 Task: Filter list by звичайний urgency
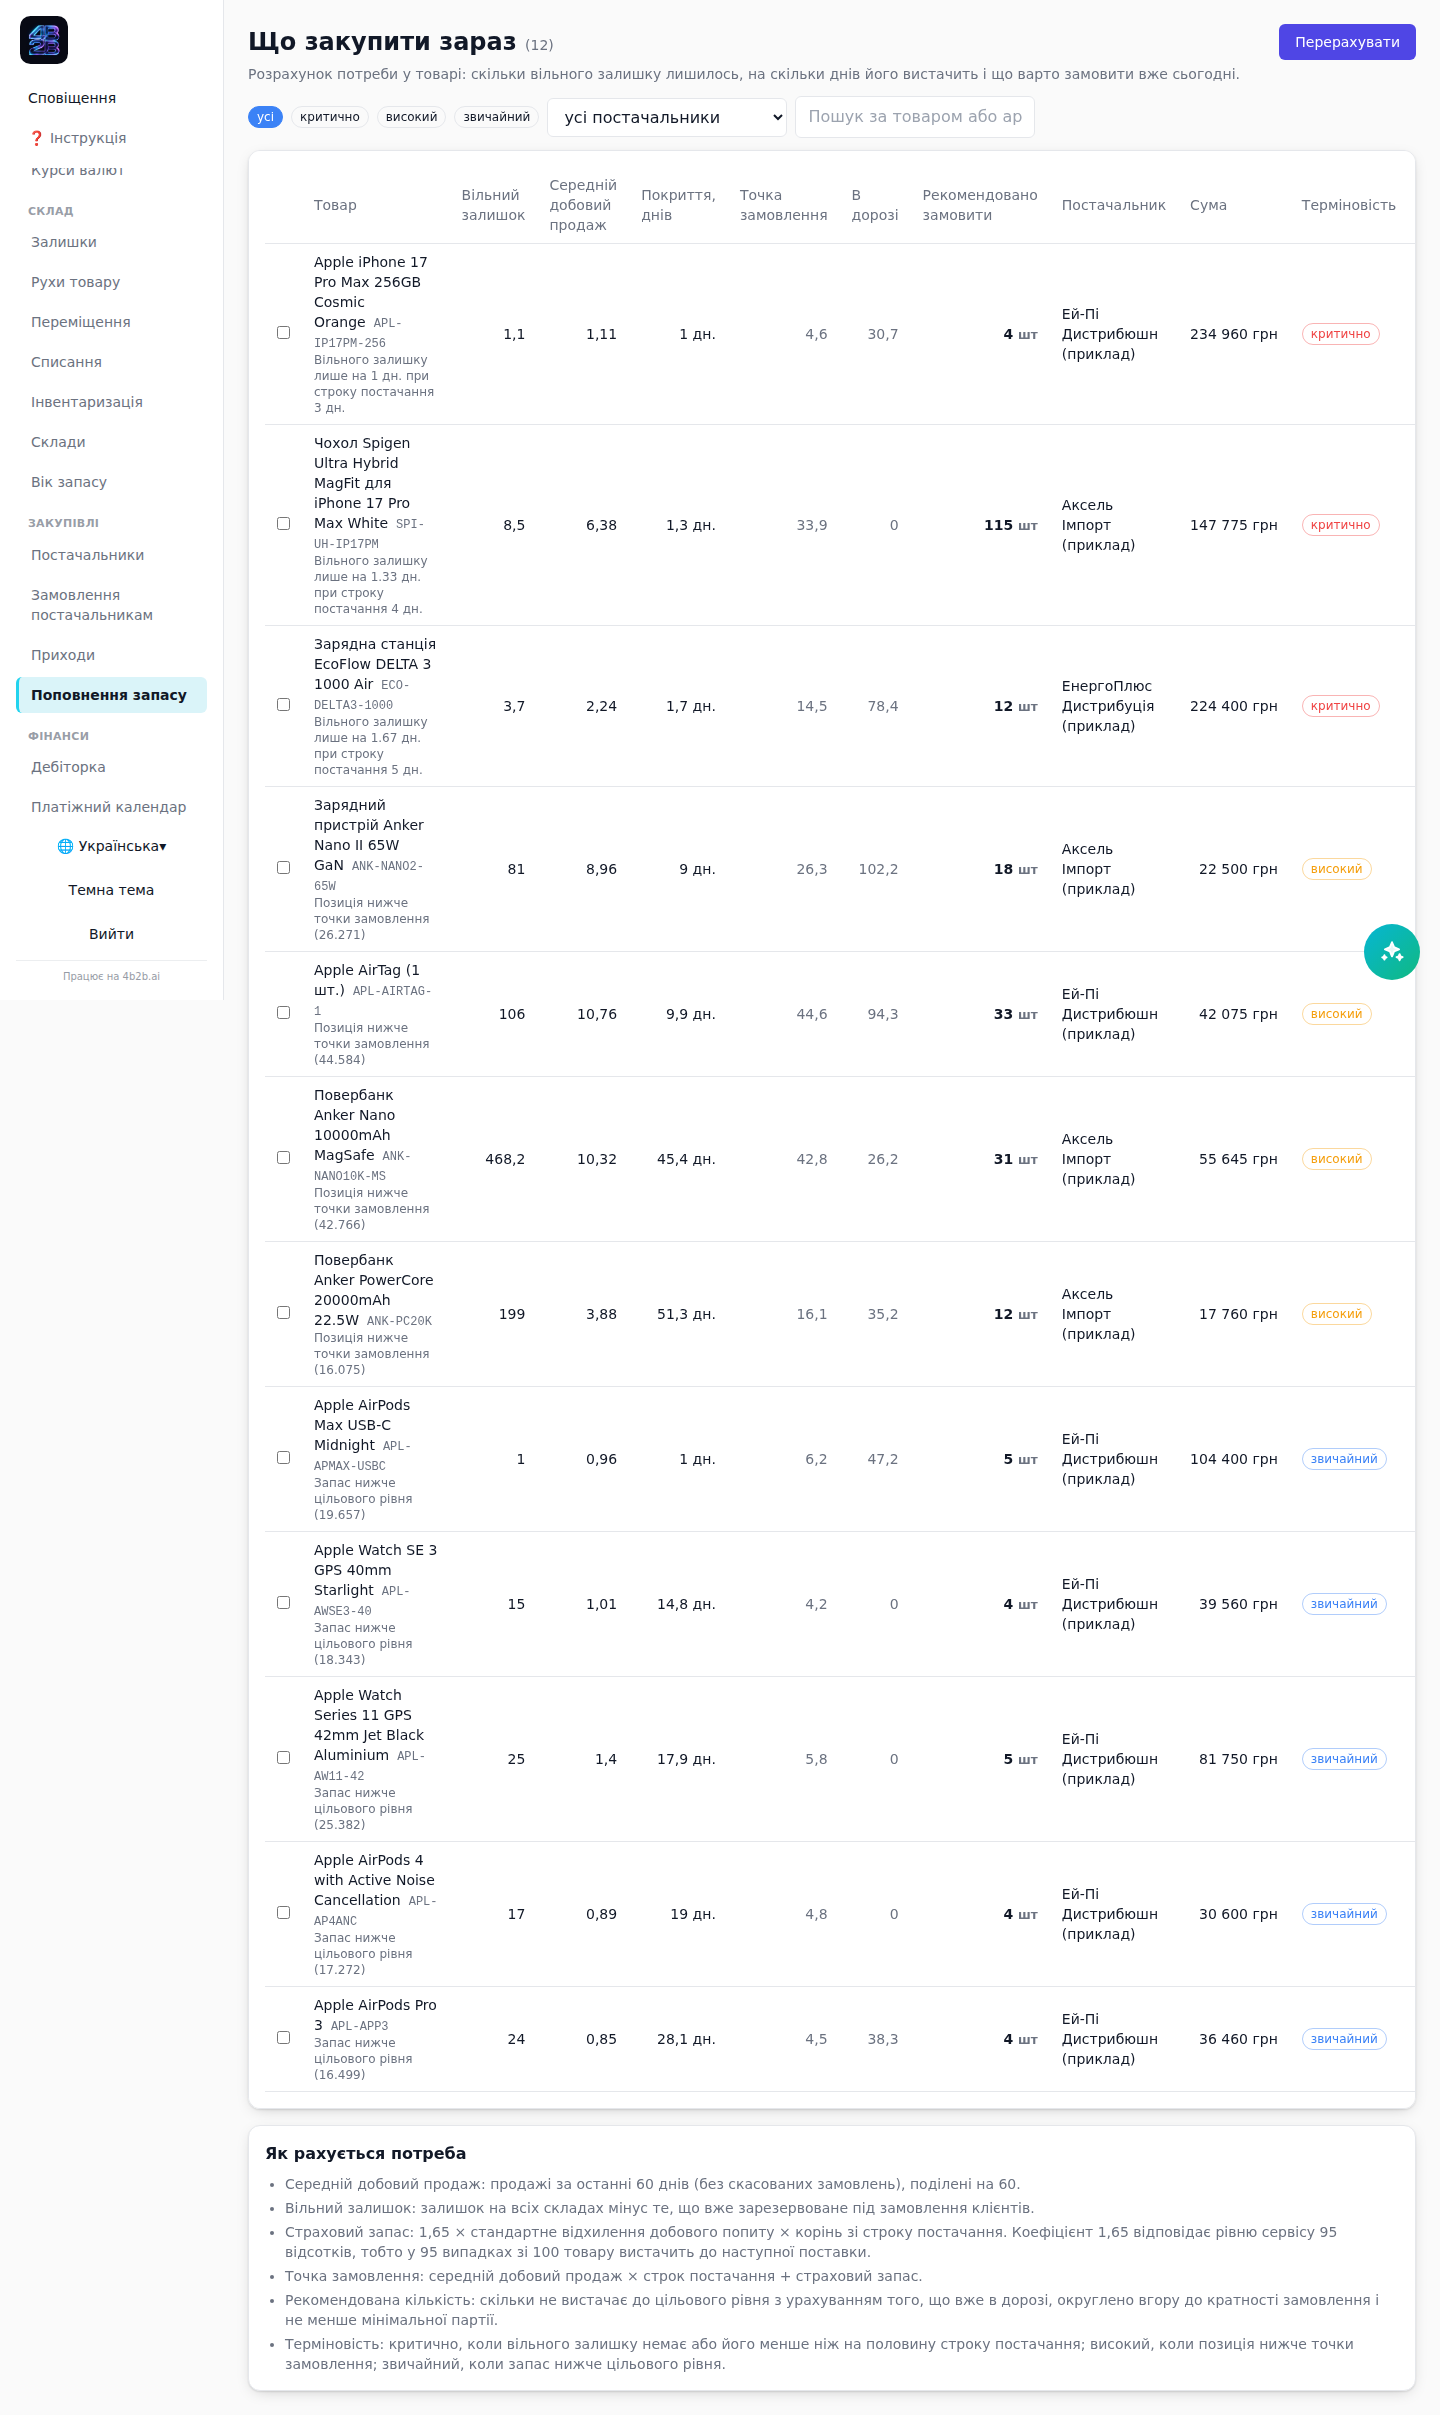pyautogui.click(x=496, y=117)
